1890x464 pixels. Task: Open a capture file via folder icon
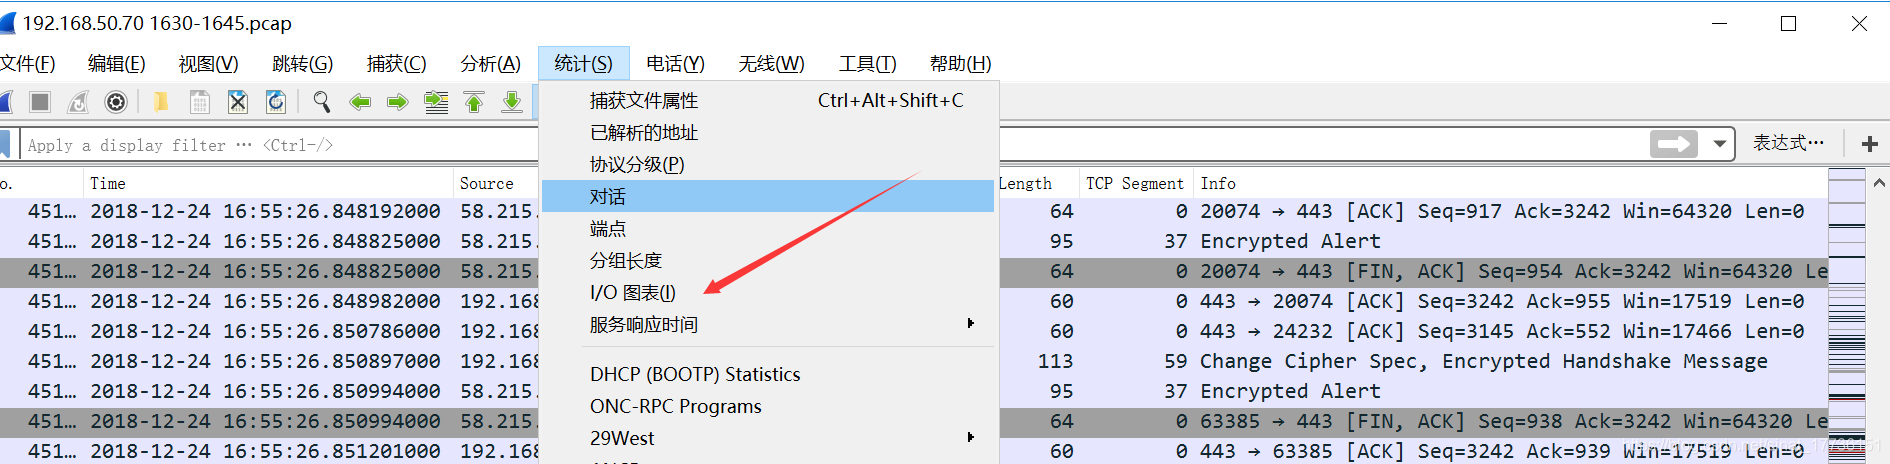(x=160, y=102)
